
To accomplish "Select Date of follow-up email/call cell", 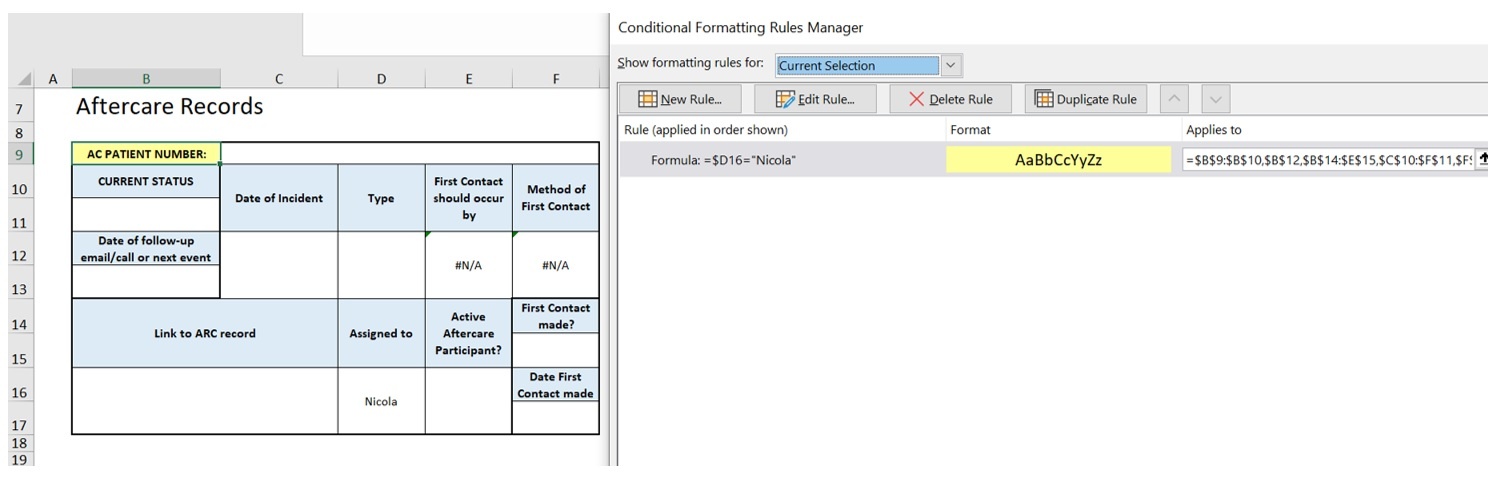I will click(146, 249).
